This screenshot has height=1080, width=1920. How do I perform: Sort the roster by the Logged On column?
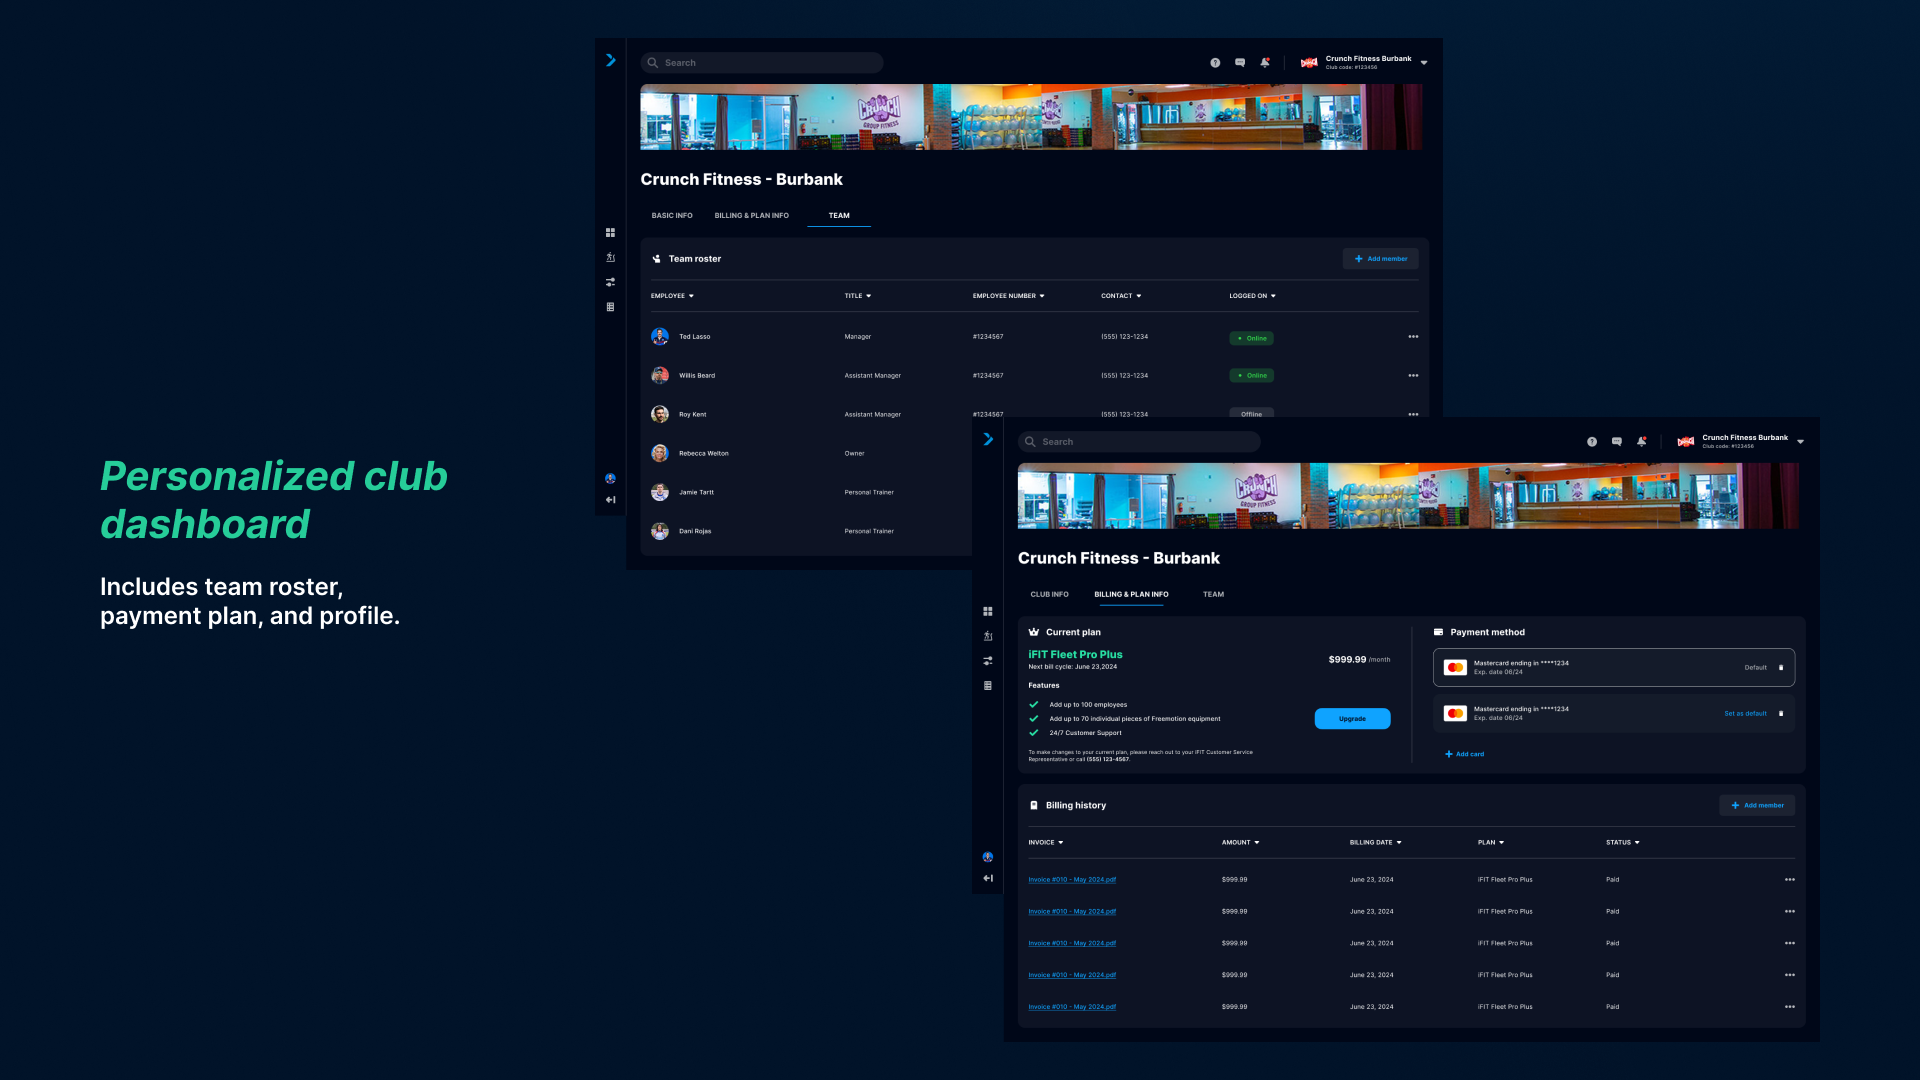pyautogui.click(x=1252, y=296)
